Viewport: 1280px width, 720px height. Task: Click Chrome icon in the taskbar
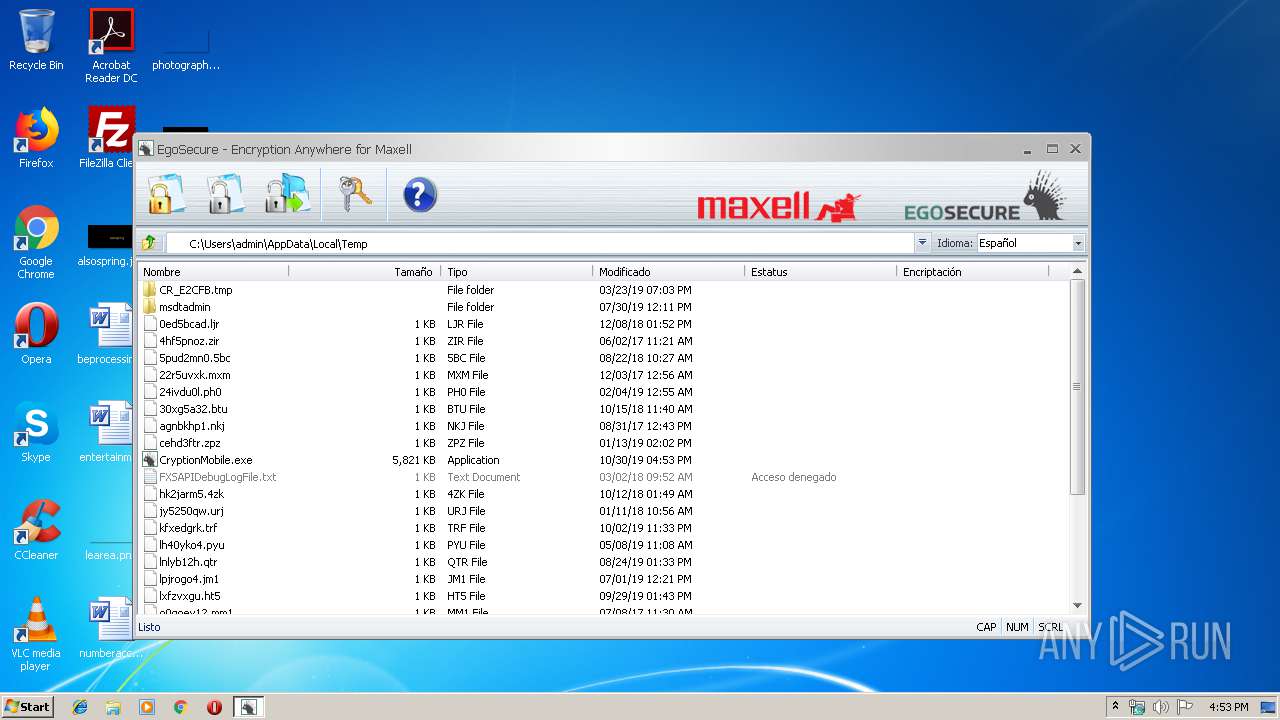[x=180, y=707]
